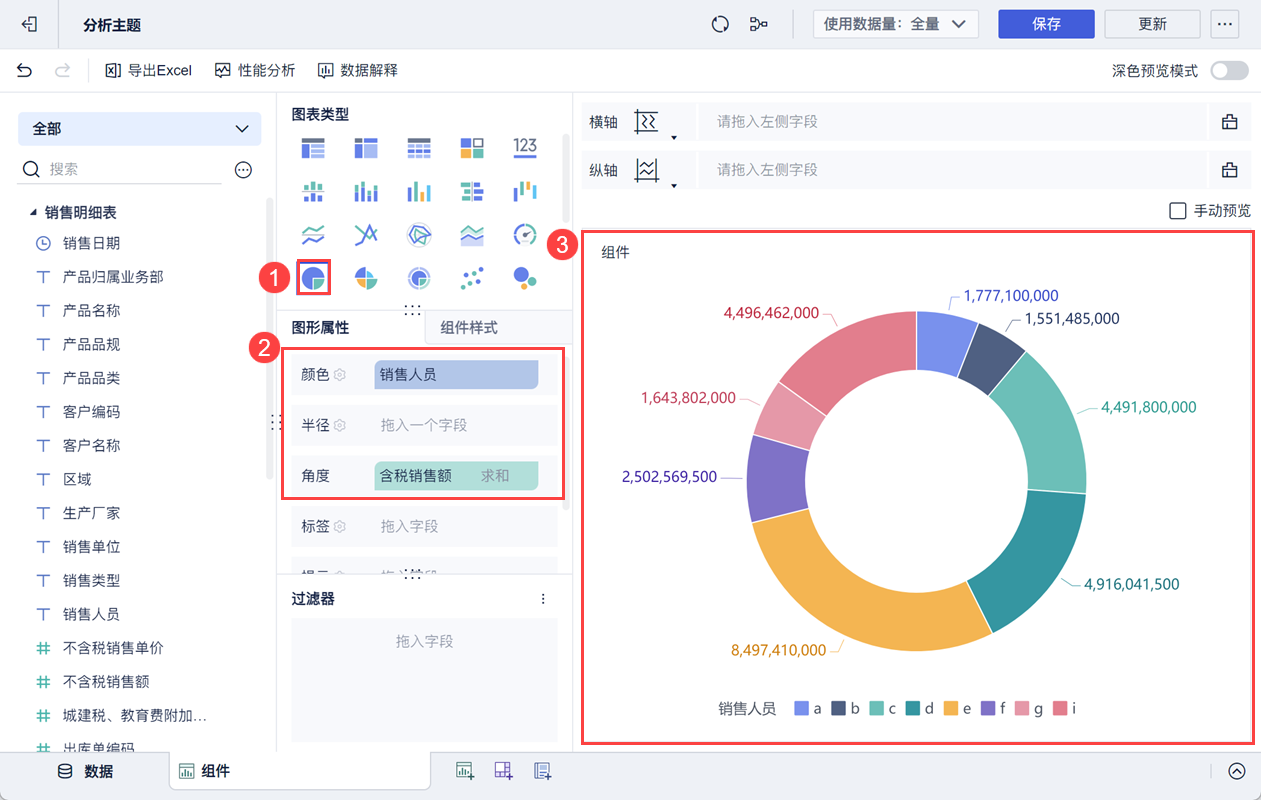Click the 纵轴 row clear-fields icon
This screenshot has width=1261, height=800.
point(1230,170)
